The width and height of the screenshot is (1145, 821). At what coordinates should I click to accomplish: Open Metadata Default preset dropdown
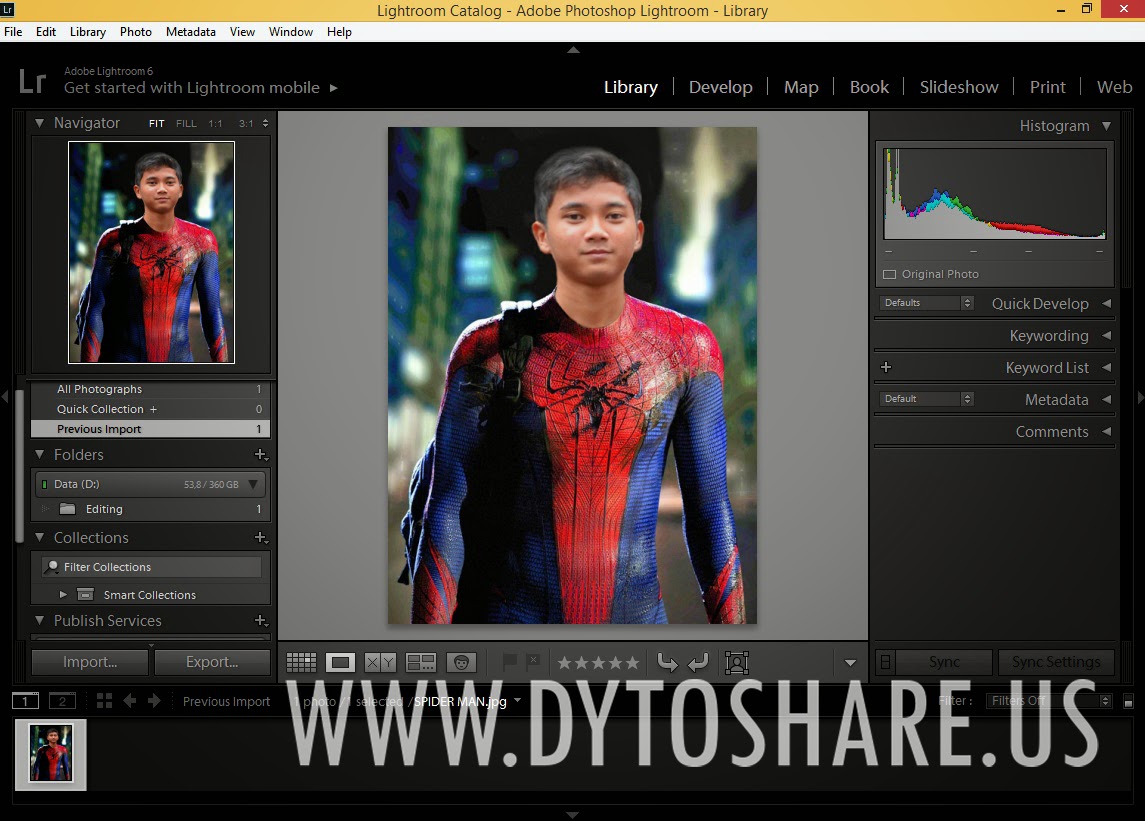926,399
